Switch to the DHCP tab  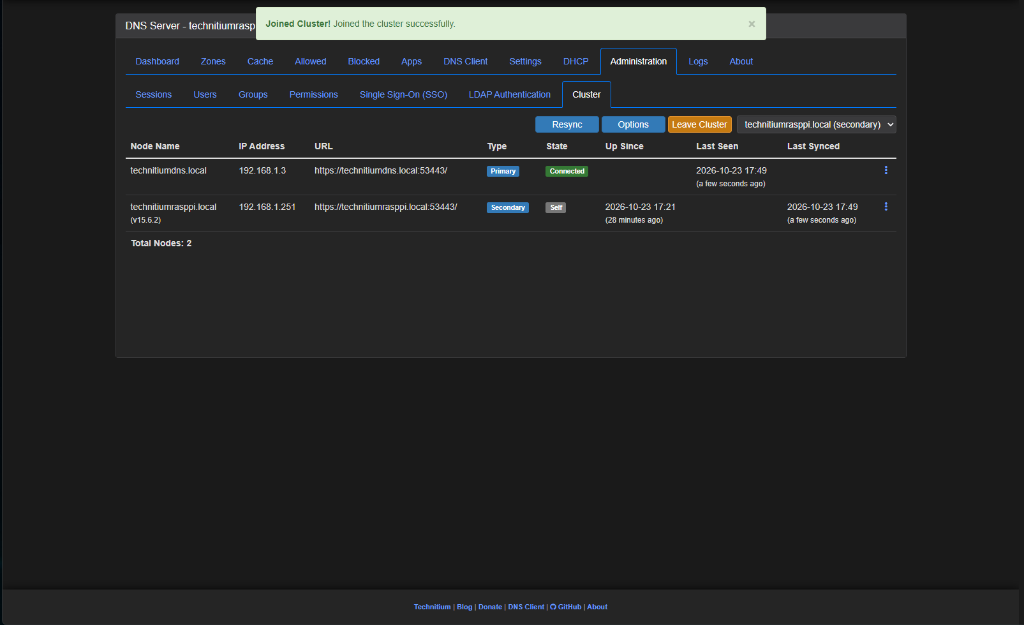576,61
